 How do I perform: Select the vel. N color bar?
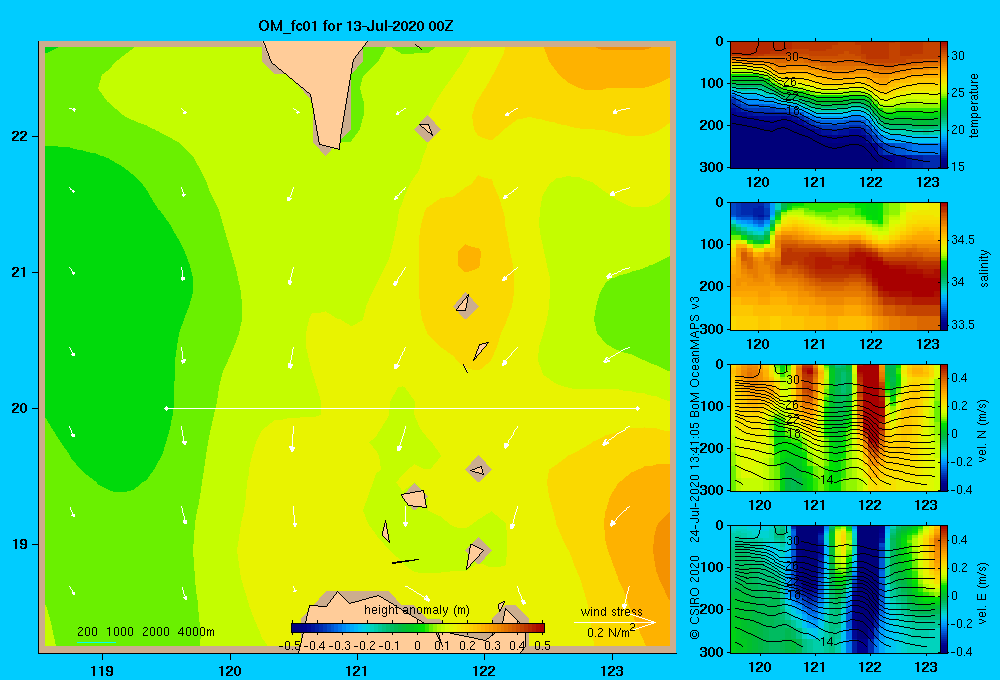[944, 427]
